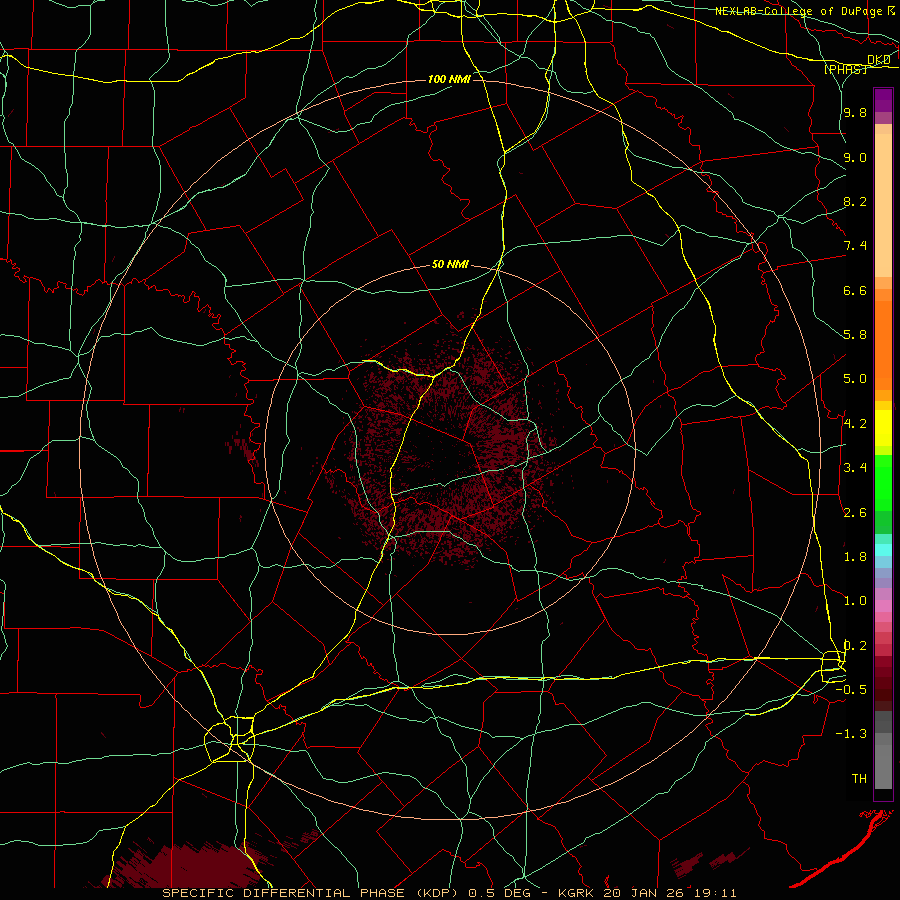Click the yellow segment of the color bar
This screenshot has height=900, width=900.
coord(883,428)
